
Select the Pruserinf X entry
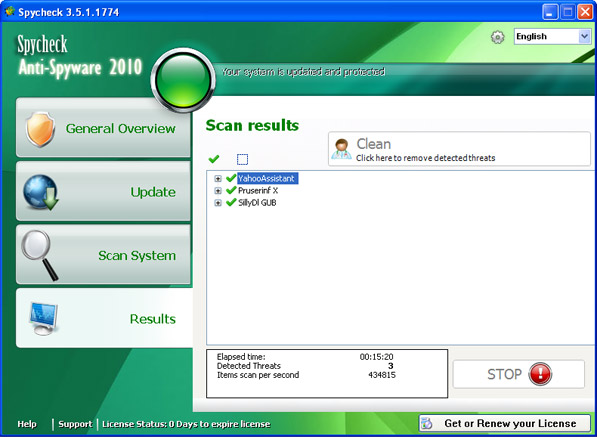tap(258, 191)
